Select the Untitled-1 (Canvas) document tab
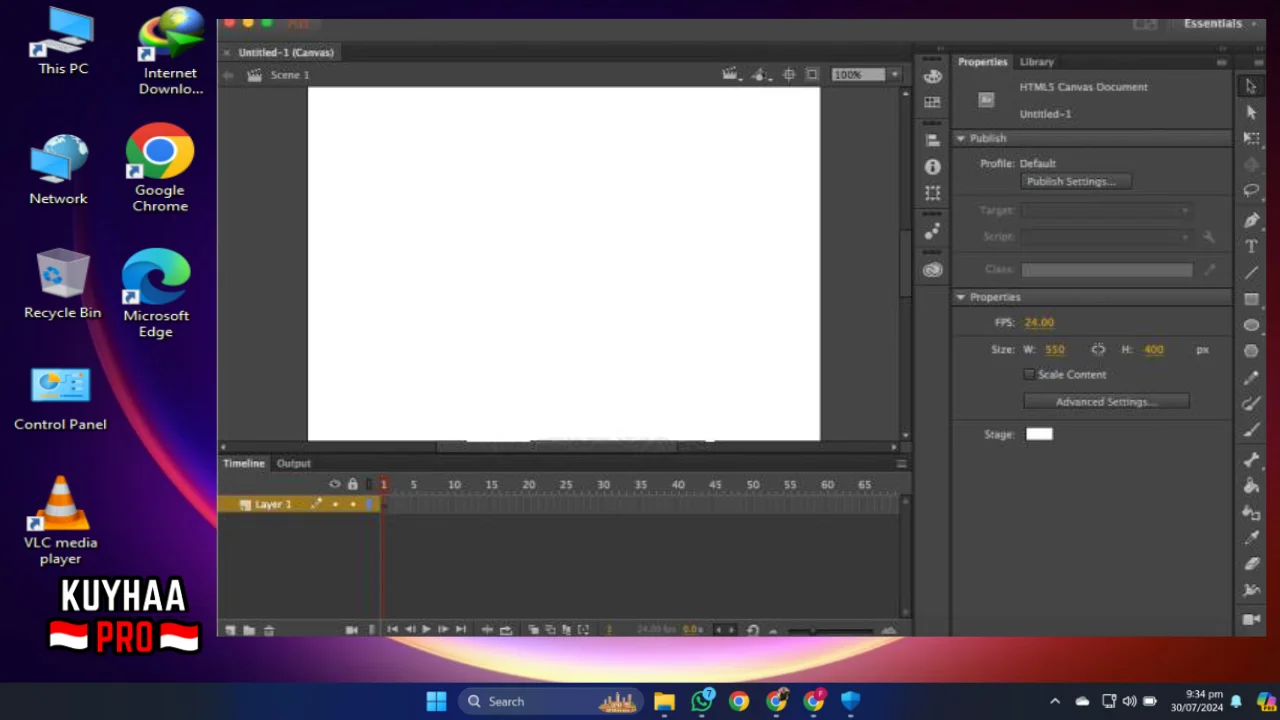Image resolution: width=1280 pixels, height=720 pixels. pos(286,52)
